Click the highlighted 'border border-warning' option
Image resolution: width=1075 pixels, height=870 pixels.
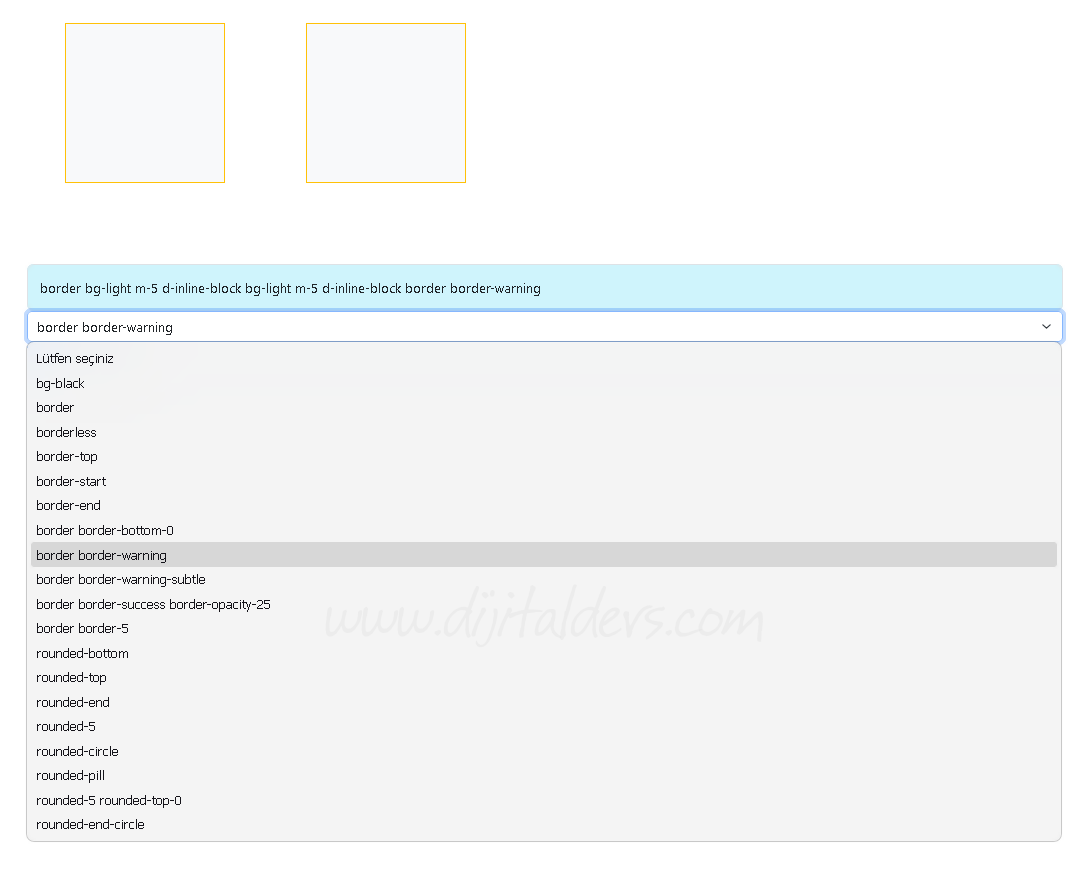tap(102, 555)
